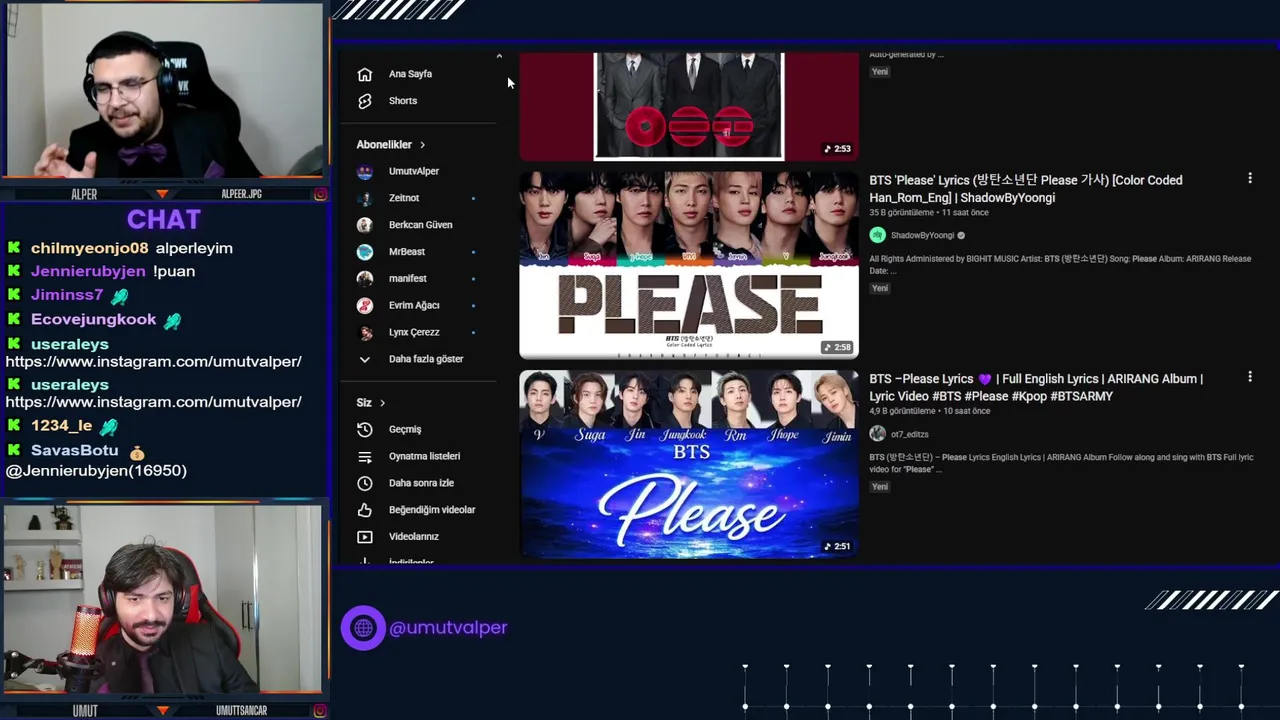This screenshot has height=720, width=1280.
Task: Click chat username SavasBotu
Action: coord(74,450)
